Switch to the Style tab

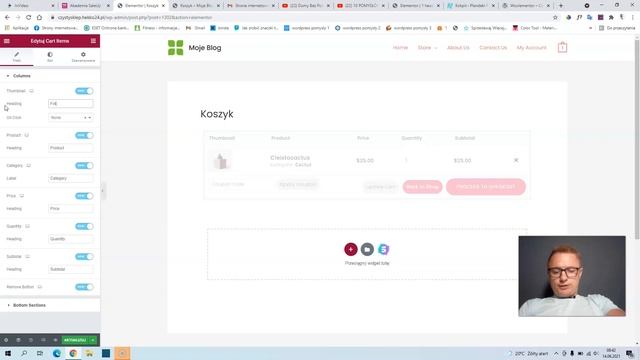coord(50,57)
